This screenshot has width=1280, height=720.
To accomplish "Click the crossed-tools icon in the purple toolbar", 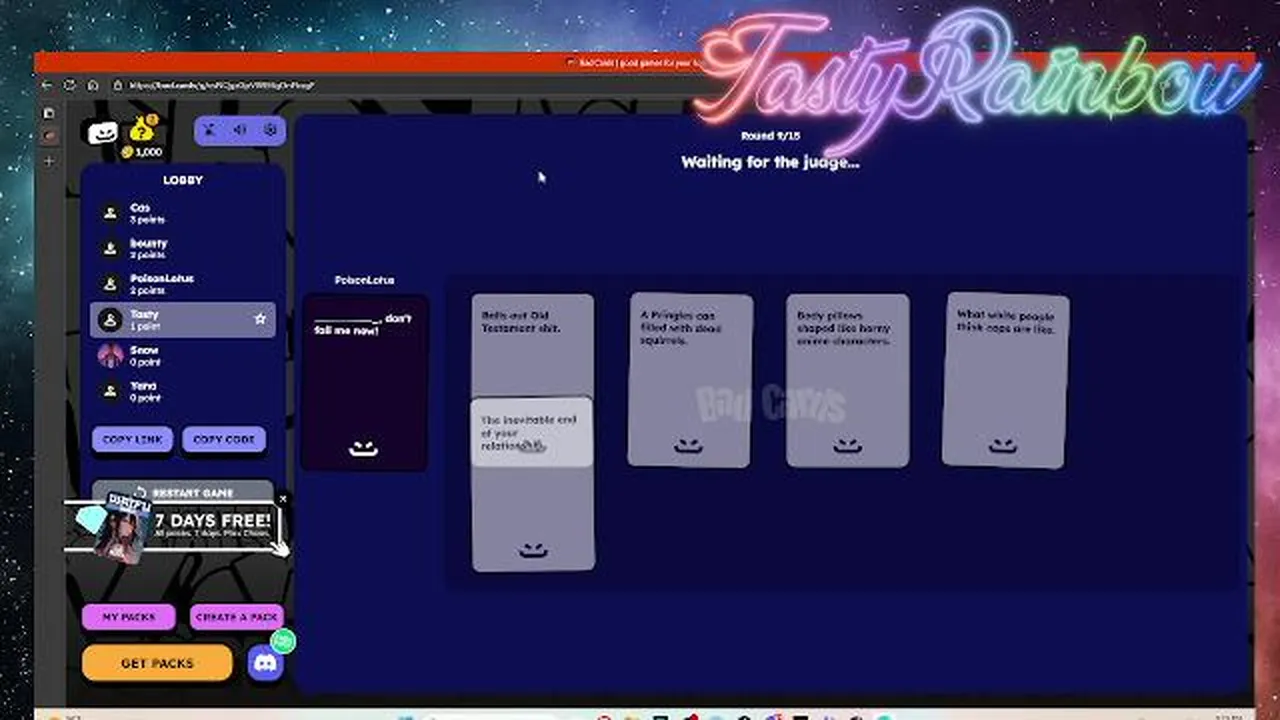I will point(210,130).
